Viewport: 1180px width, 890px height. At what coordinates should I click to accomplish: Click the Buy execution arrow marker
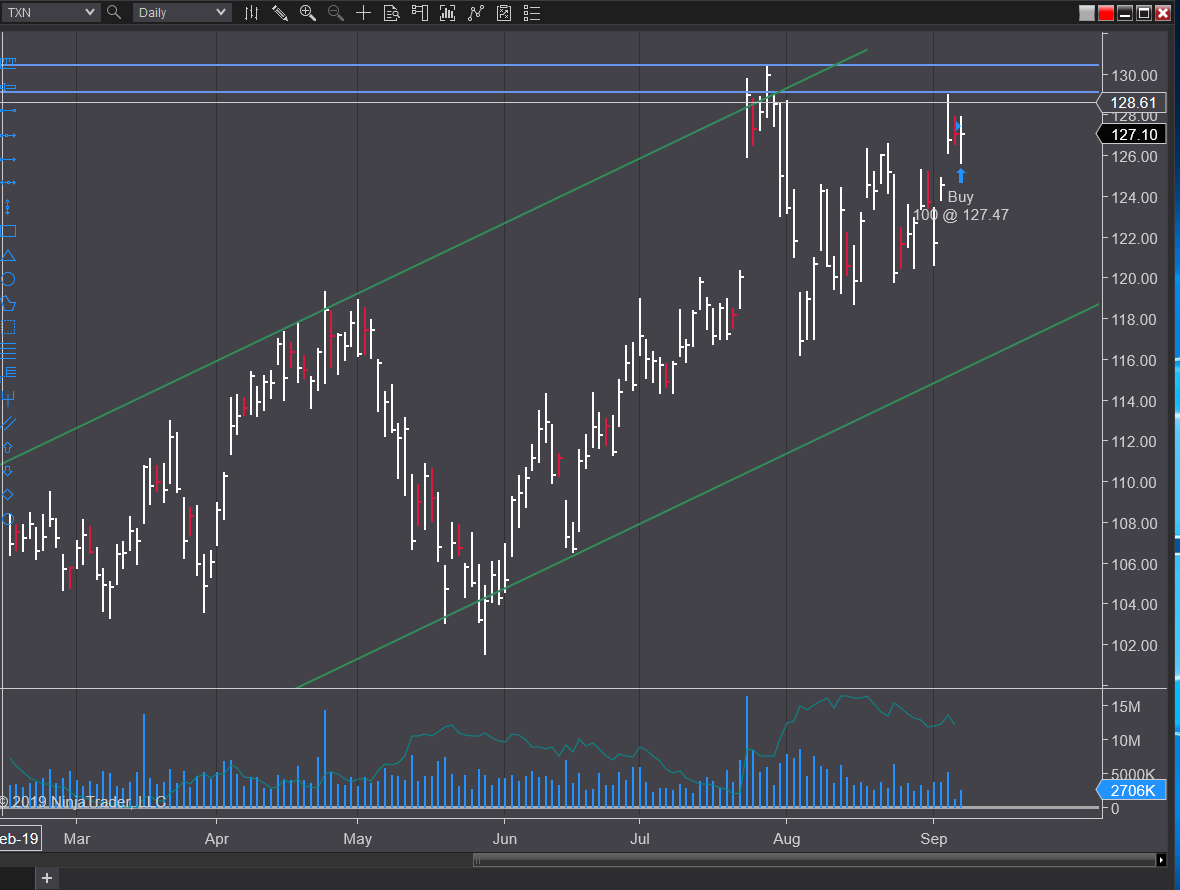pos(961,175)
